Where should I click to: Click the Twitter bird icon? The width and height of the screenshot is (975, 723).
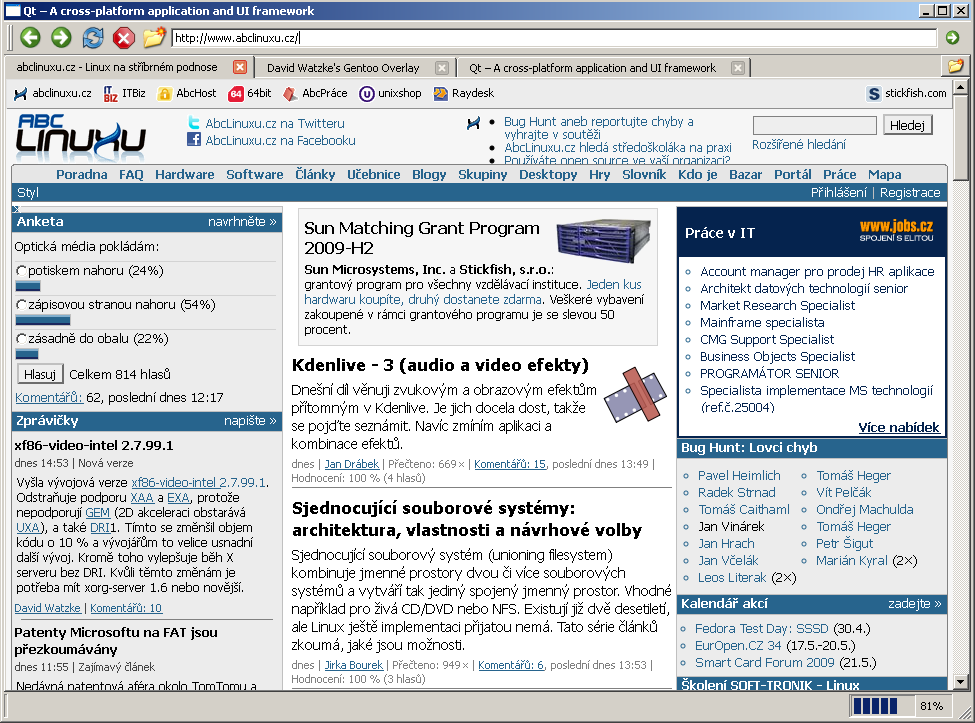pos(194,122)
